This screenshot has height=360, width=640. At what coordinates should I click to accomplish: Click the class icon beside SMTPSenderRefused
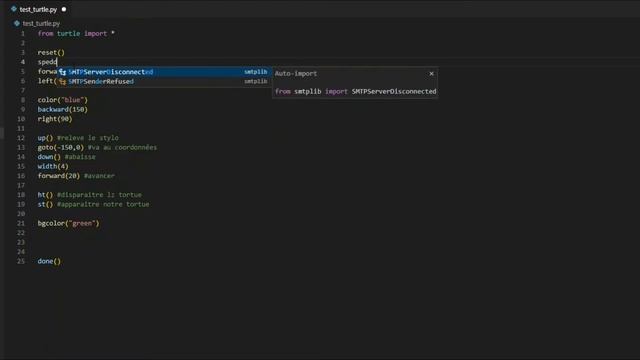point(62,81)
